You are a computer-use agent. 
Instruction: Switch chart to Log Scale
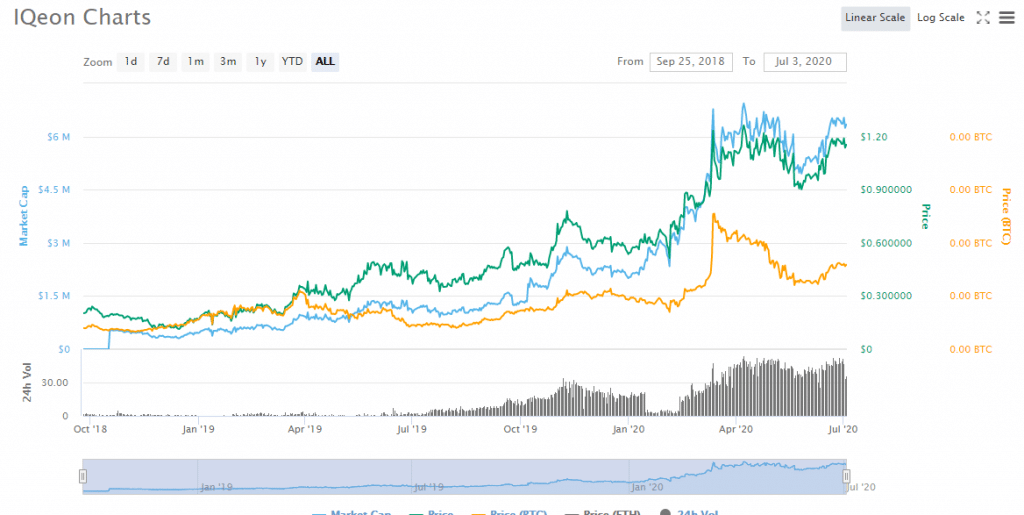[940, 18]
